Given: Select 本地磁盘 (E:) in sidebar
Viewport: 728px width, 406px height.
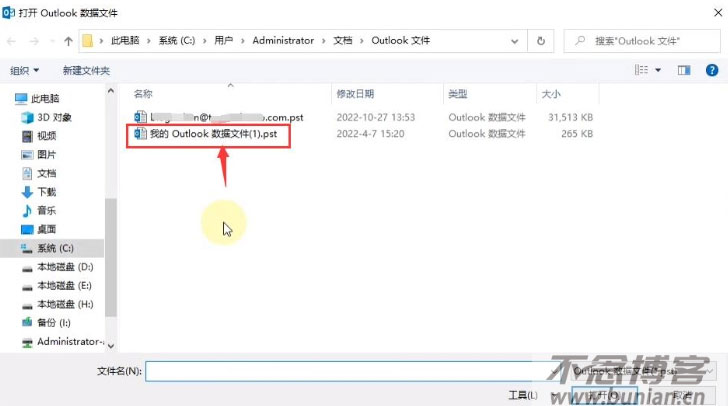Looking at the screenshot, I should [64, 285].
